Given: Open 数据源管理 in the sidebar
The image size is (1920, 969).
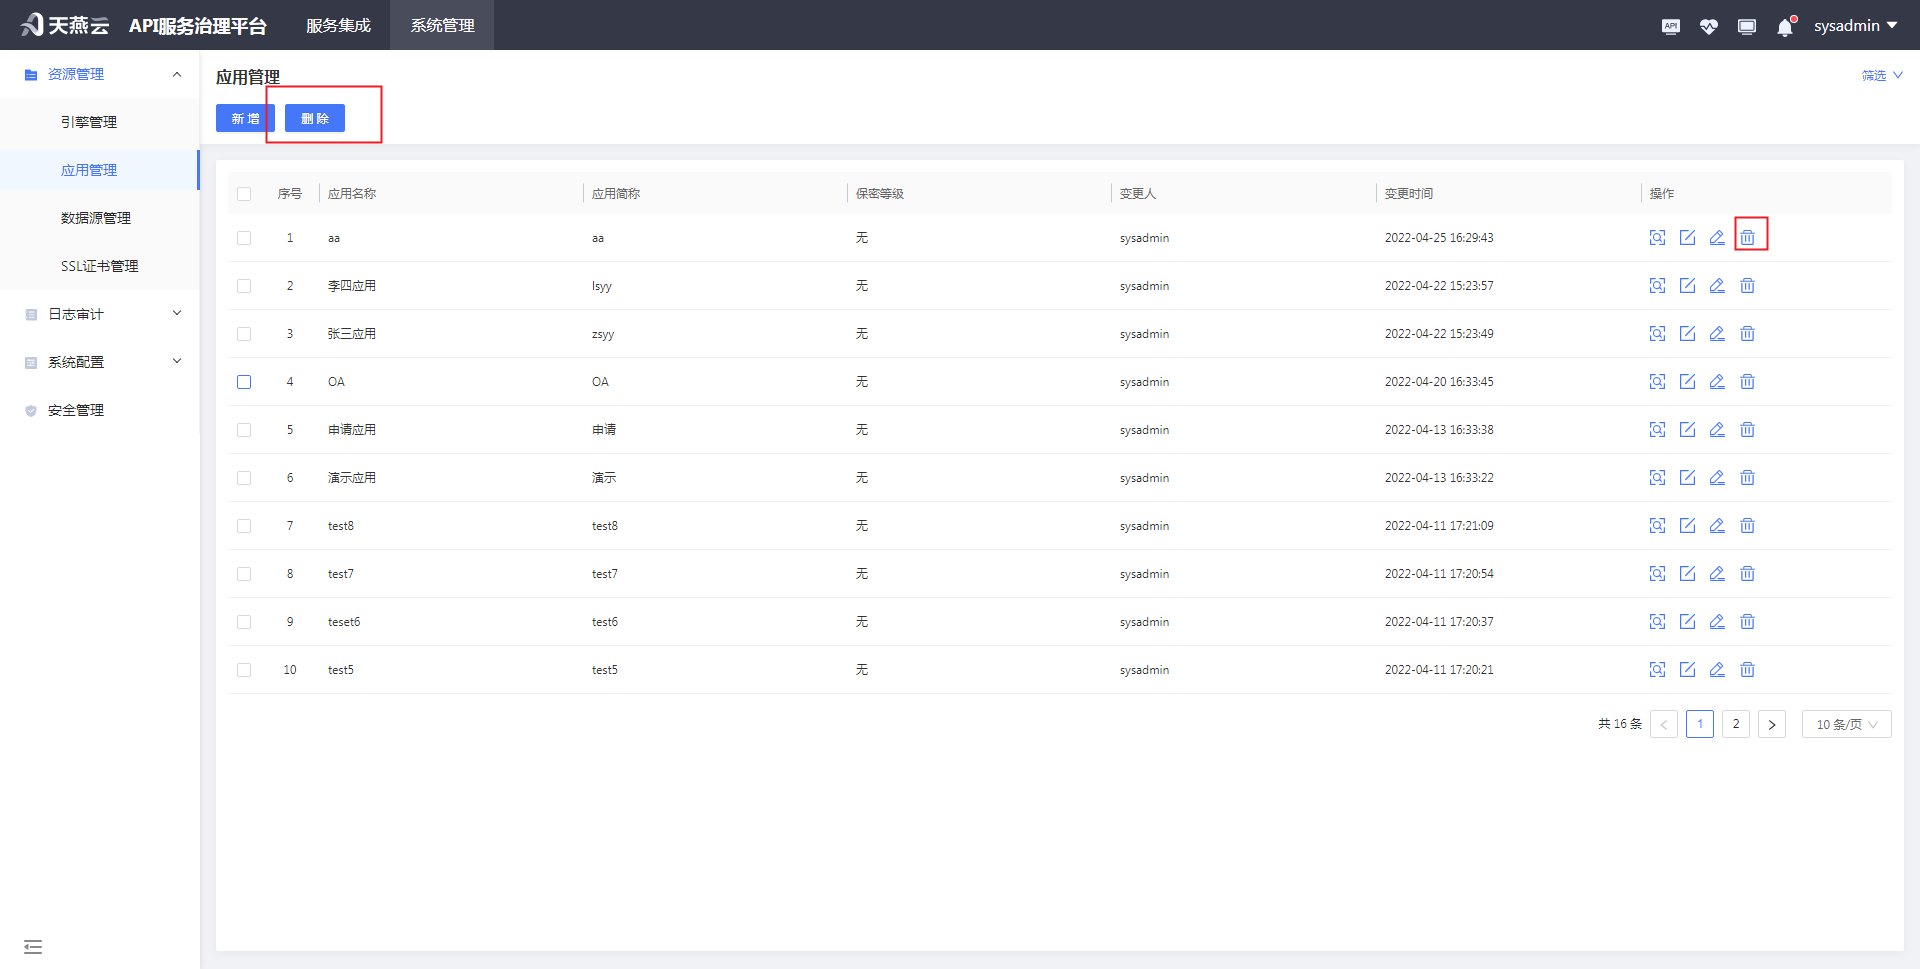Looking at the screenshot, I should [96, 218].
